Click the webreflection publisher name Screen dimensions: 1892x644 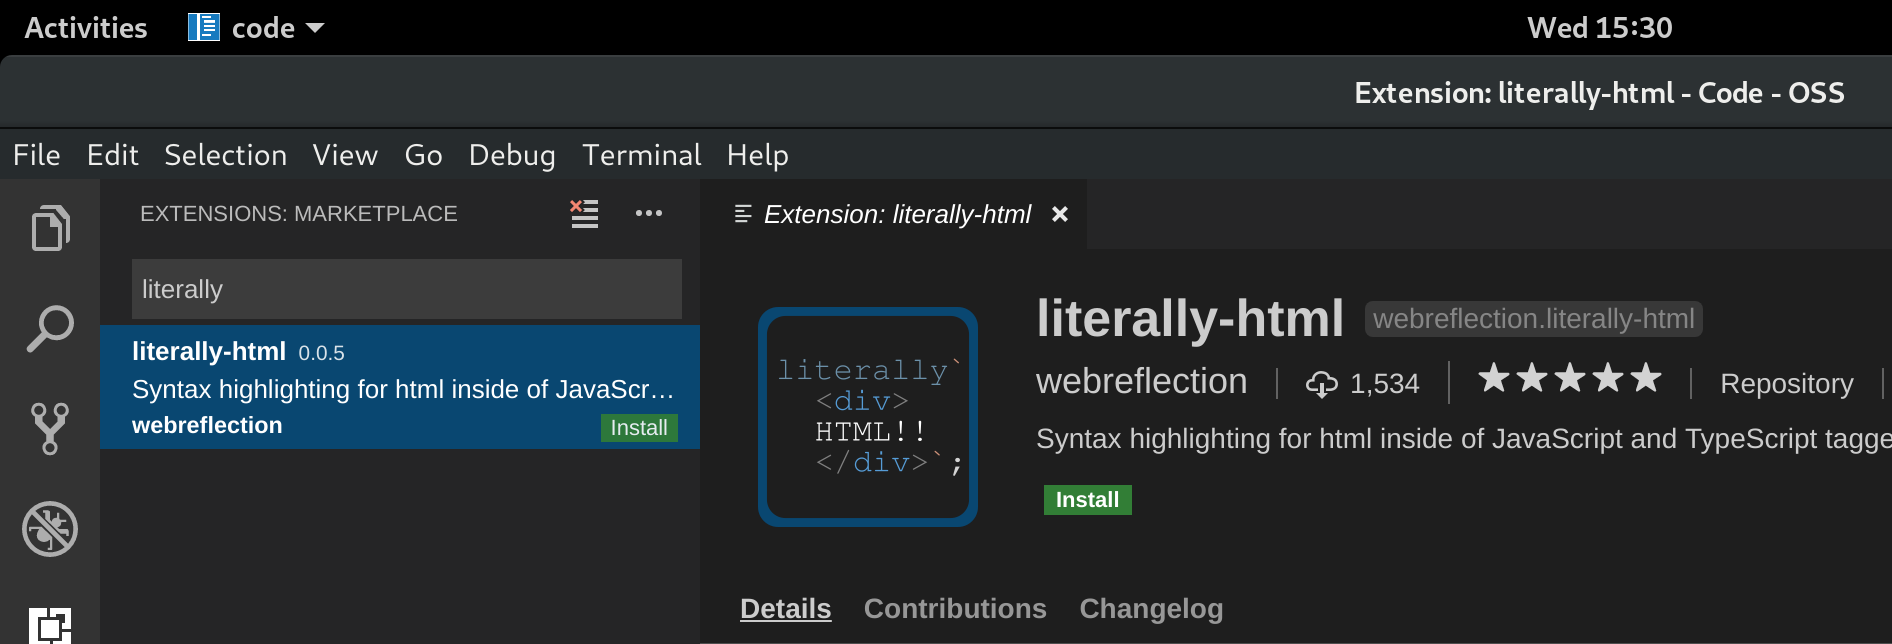click(x=1142, y=382)
